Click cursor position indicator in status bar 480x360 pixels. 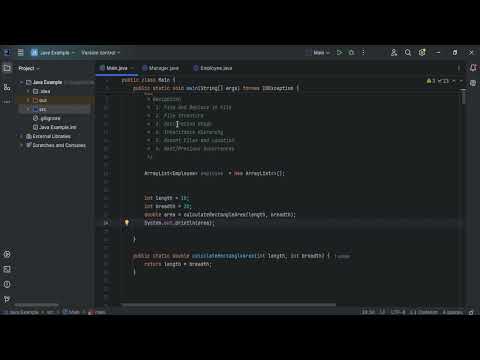pyautogui.click(x=368, y=312)
